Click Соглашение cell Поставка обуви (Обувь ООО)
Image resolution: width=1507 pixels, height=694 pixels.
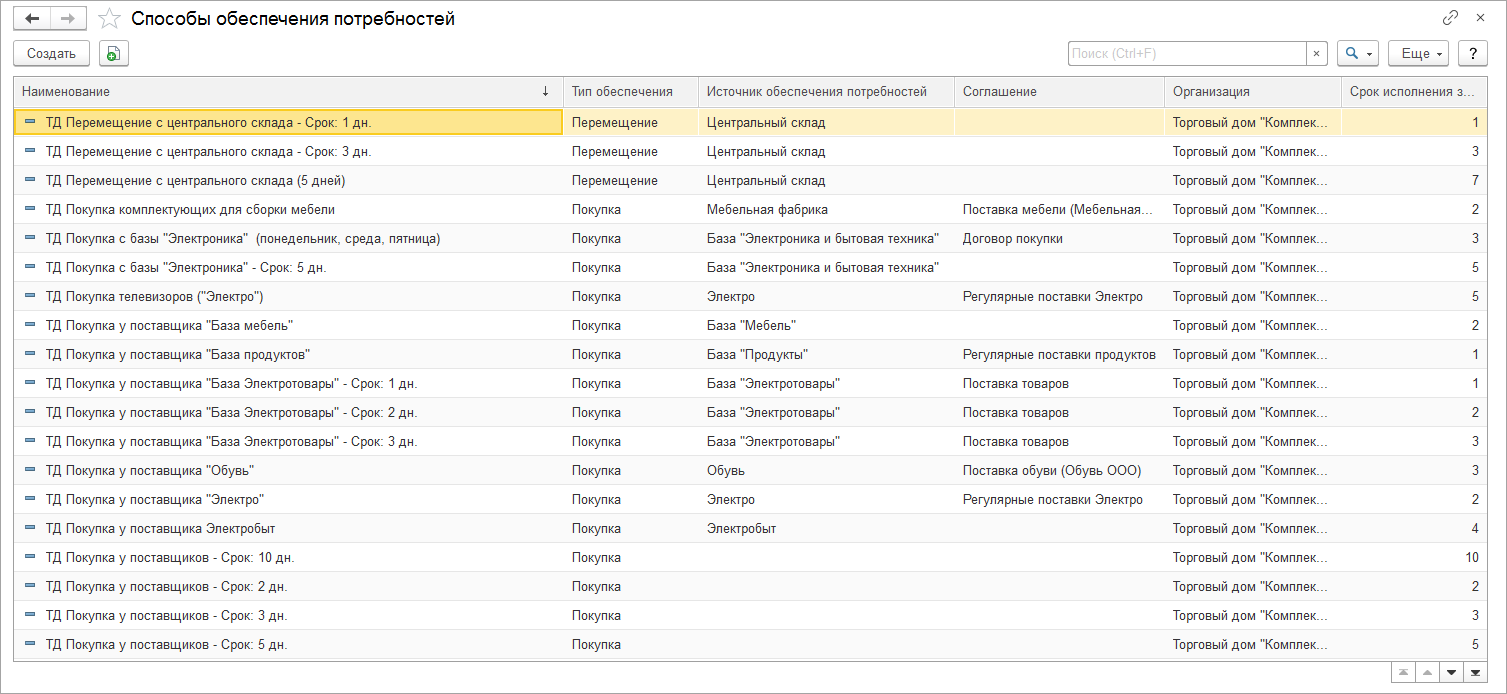point(1051,471)
